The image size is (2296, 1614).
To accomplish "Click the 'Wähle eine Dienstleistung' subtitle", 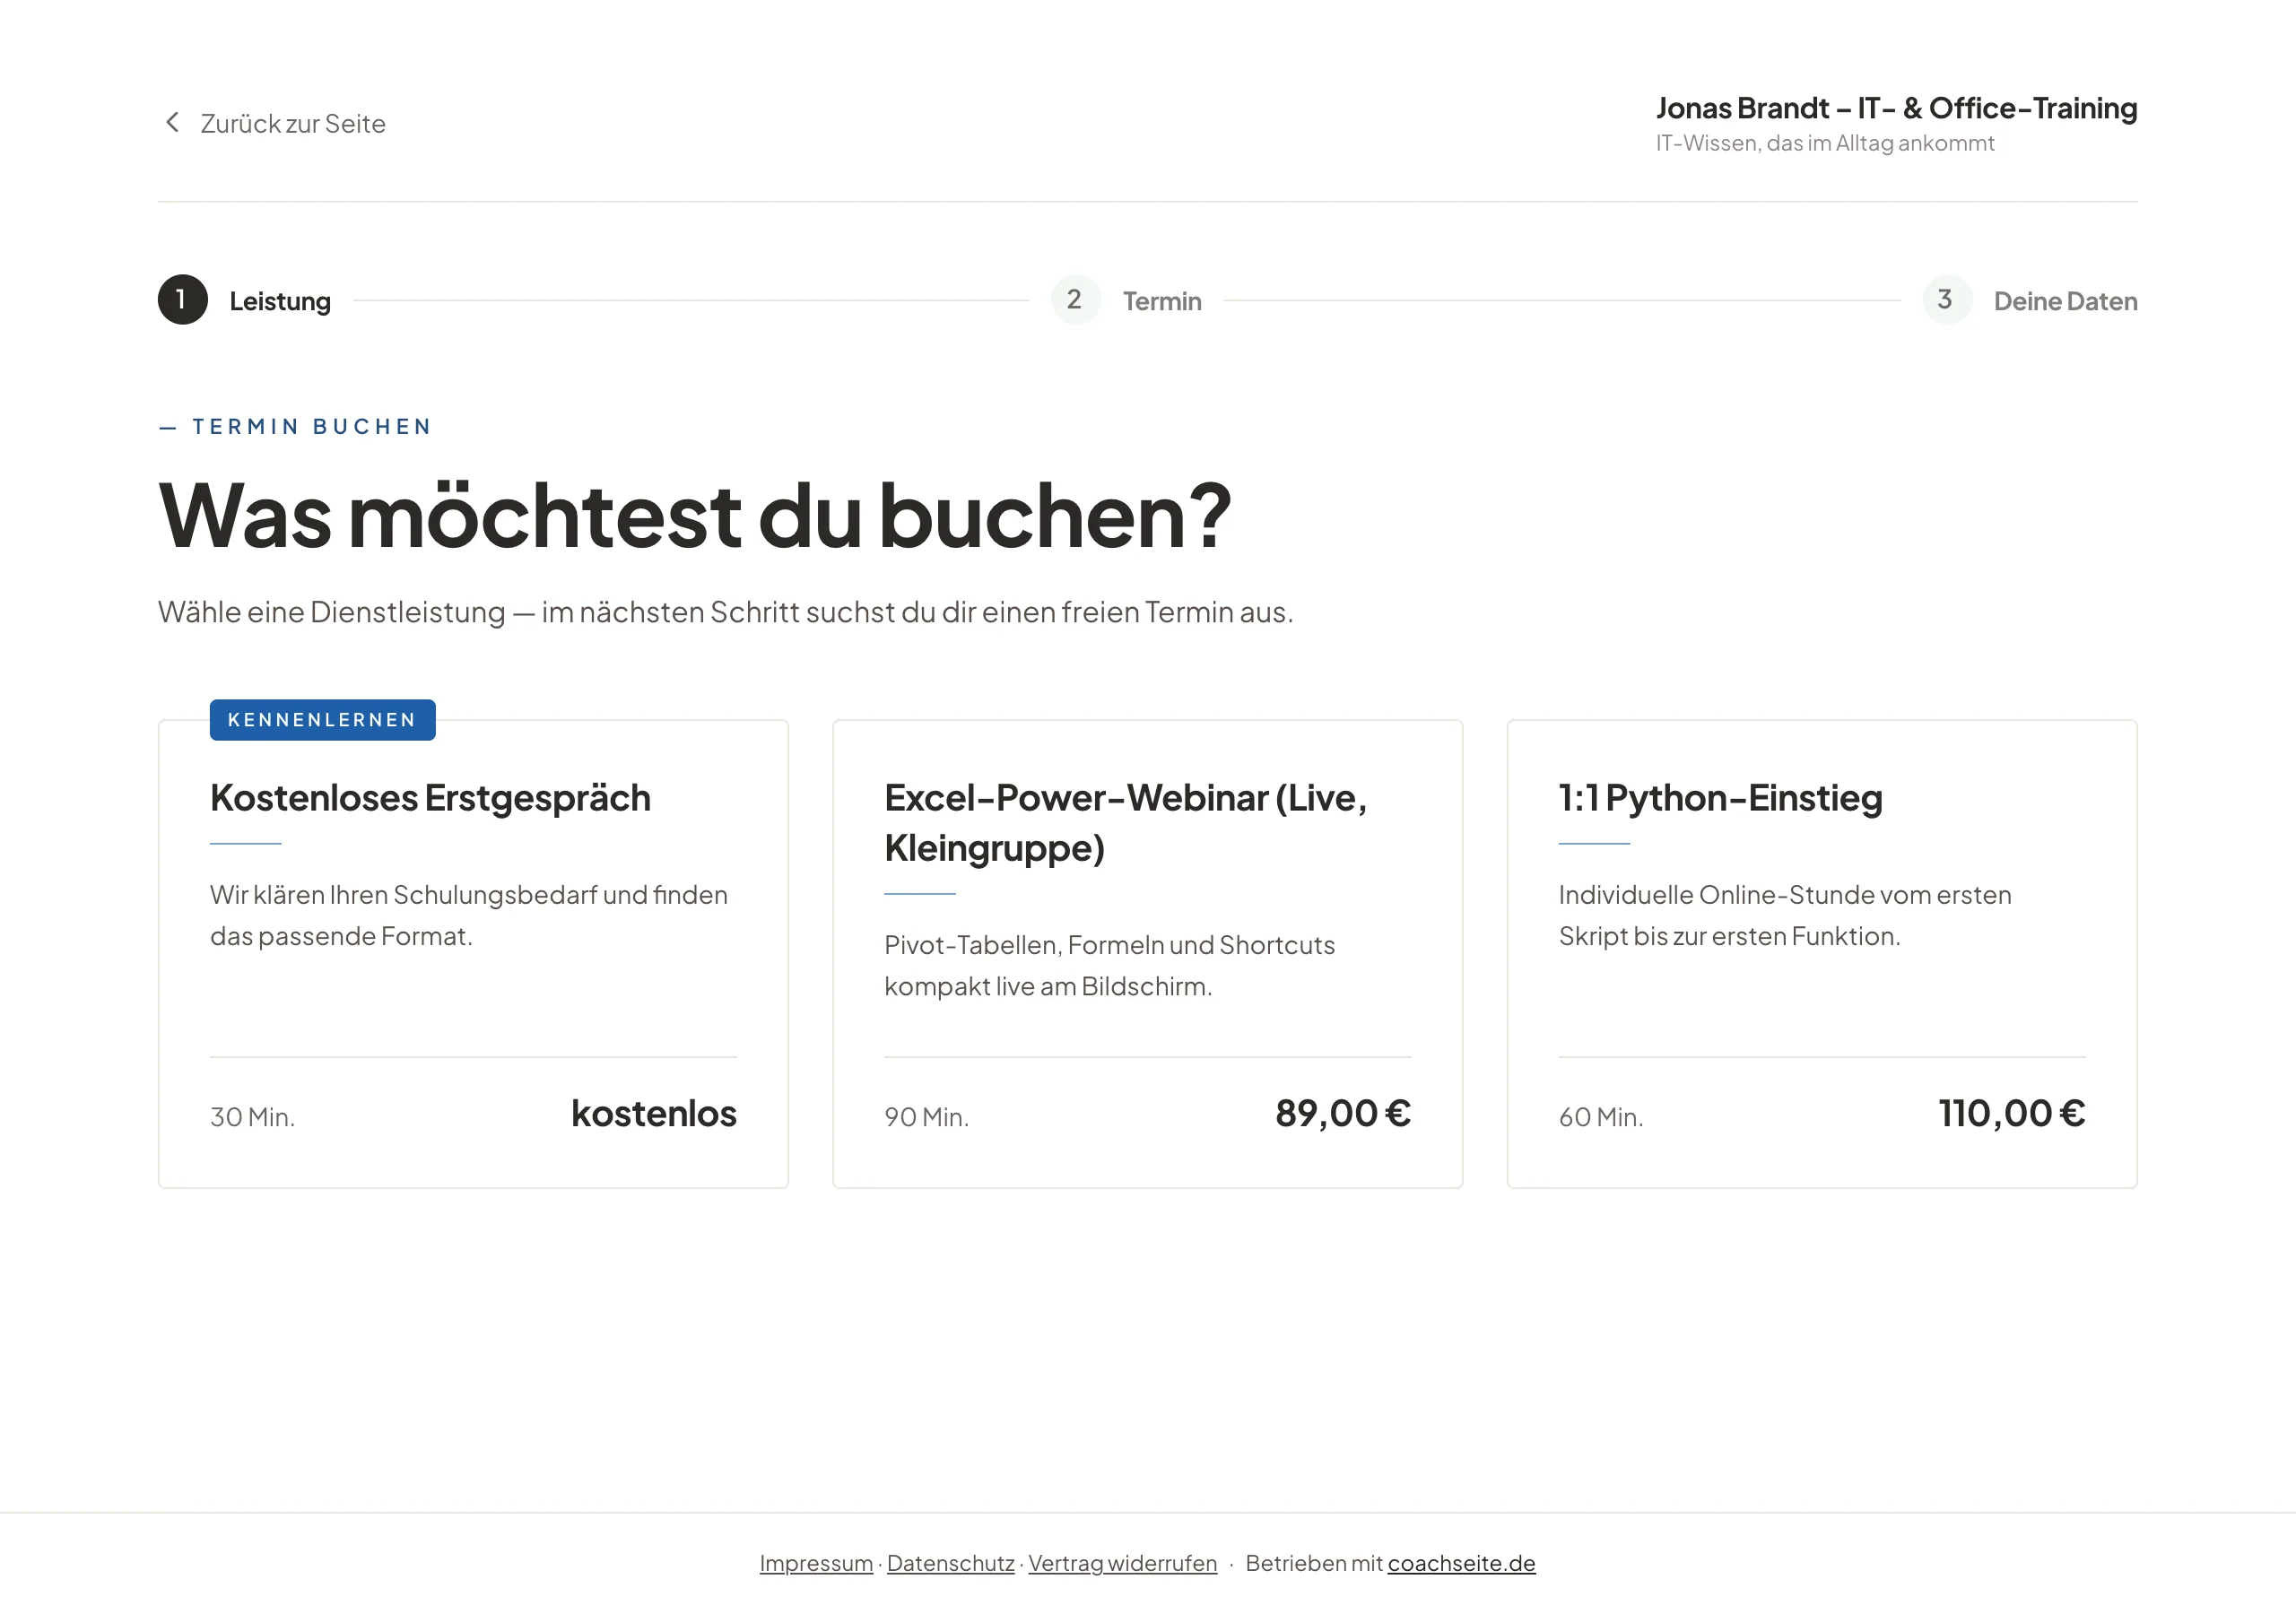I will click(725, 612).
